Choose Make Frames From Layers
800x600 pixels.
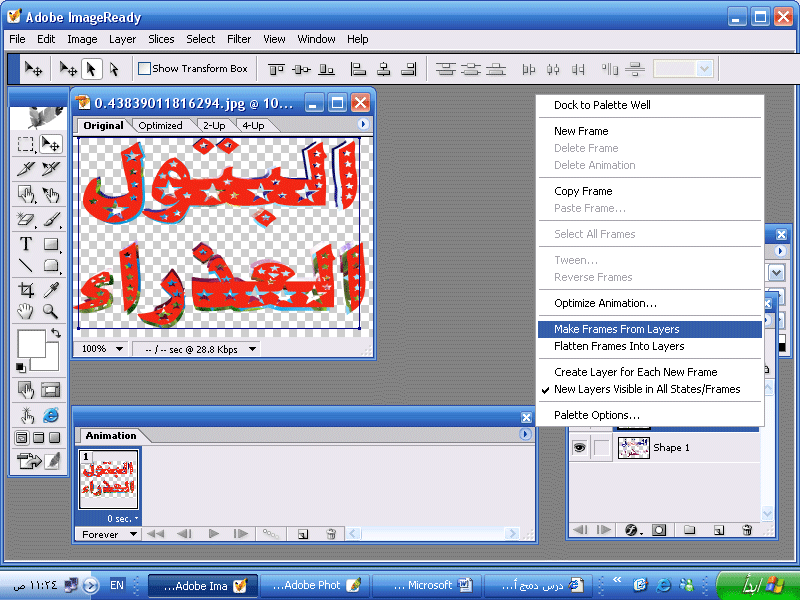coord(616,329)
